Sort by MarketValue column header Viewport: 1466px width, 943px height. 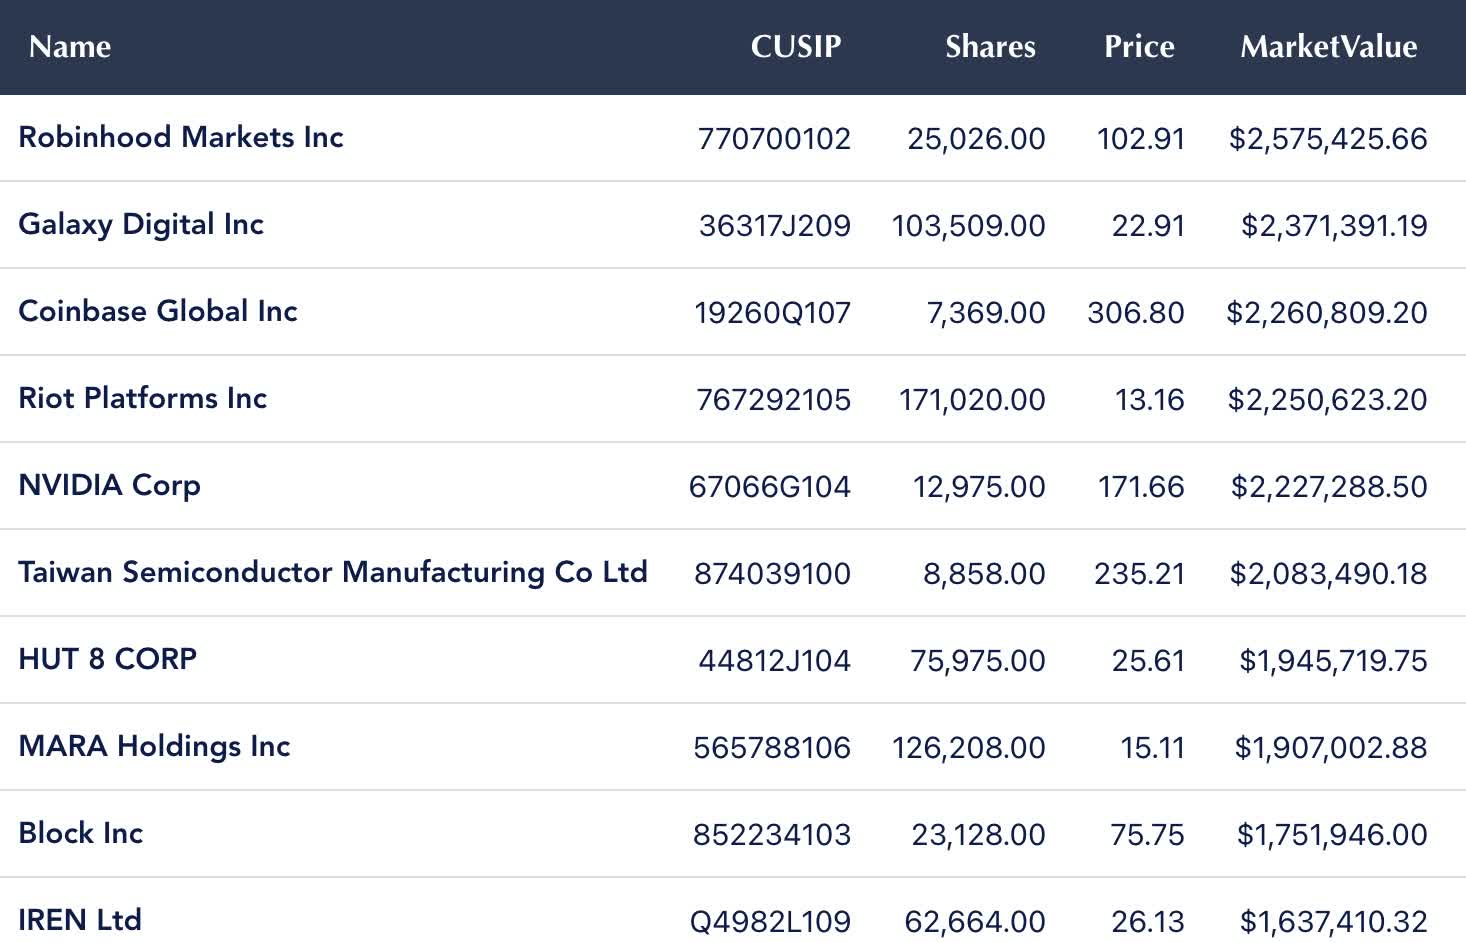1328,47
